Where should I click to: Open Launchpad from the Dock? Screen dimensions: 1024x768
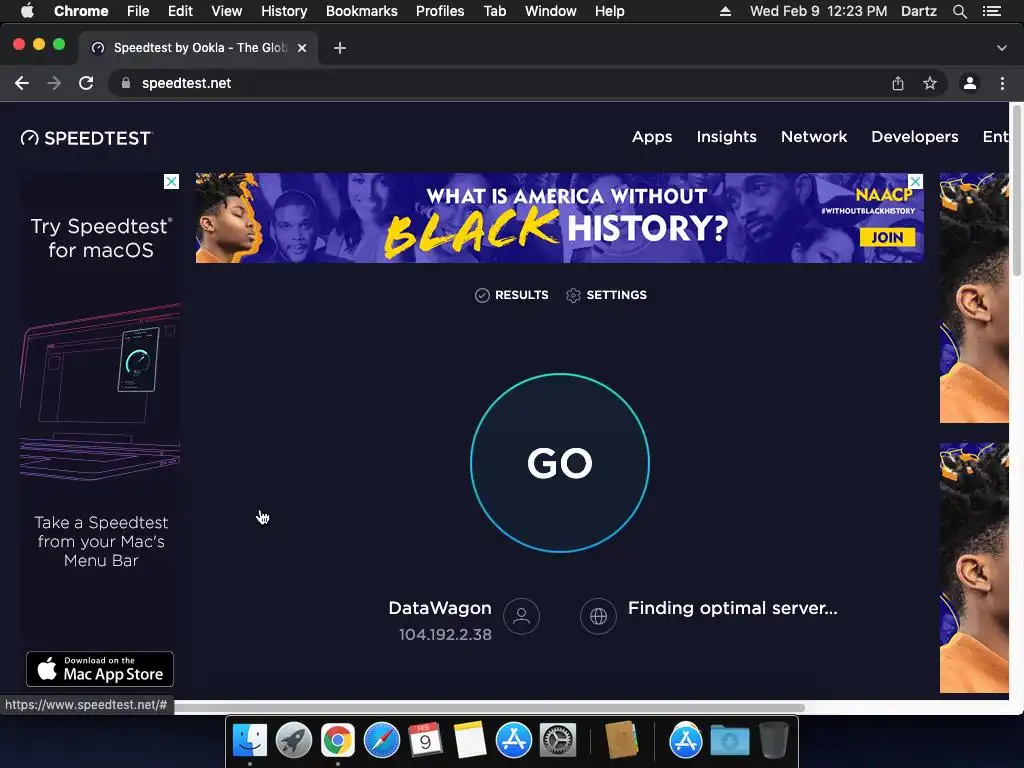(294, 741)
